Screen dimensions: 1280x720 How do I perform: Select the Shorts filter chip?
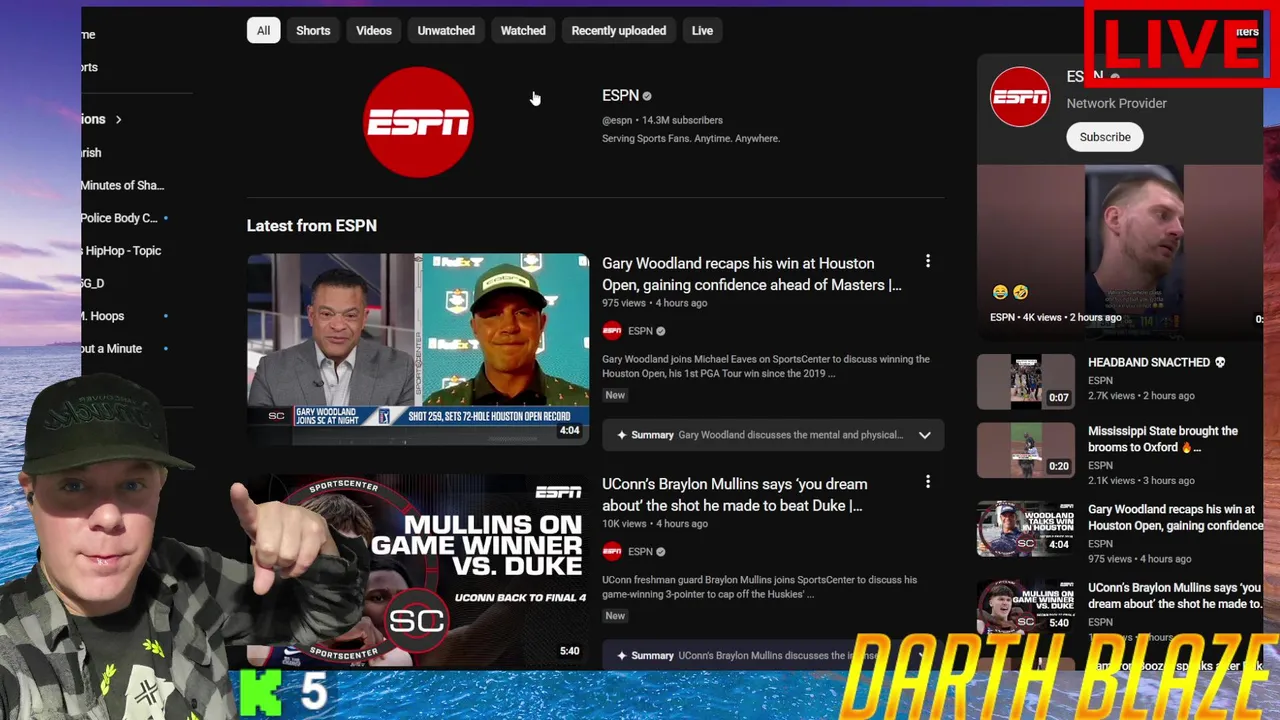coord(313,31)
